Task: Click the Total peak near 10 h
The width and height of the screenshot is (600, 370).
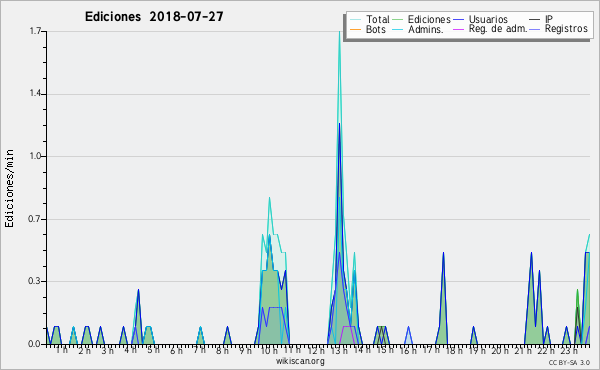Action: coord(269,198)
